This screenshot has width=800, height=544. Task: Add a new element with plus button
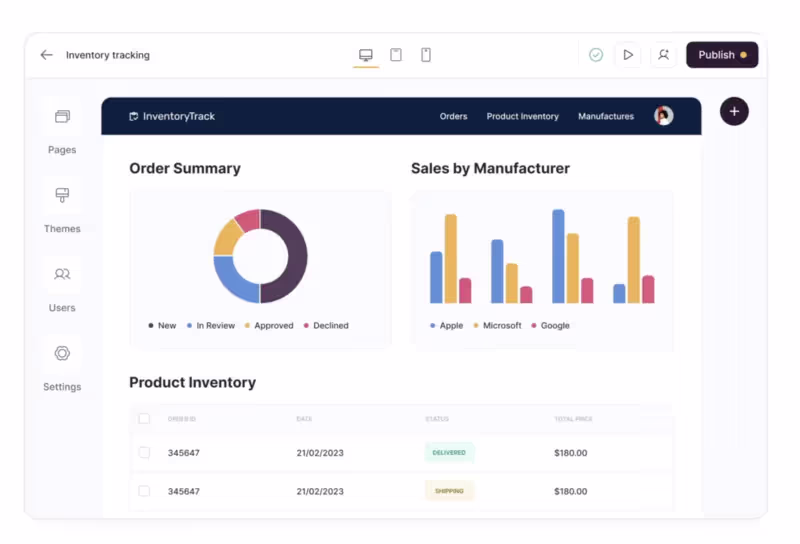734,111
